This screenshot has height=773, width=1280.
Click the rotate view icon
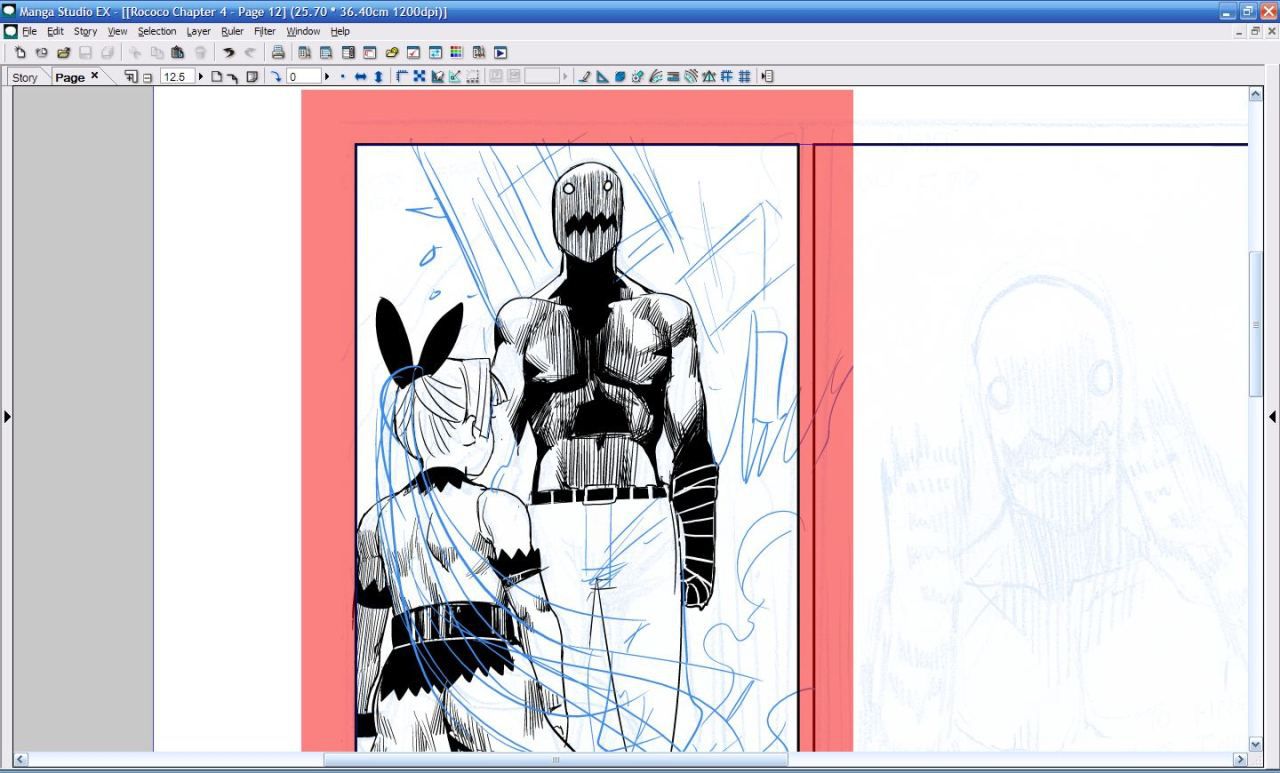pos(276,77)
